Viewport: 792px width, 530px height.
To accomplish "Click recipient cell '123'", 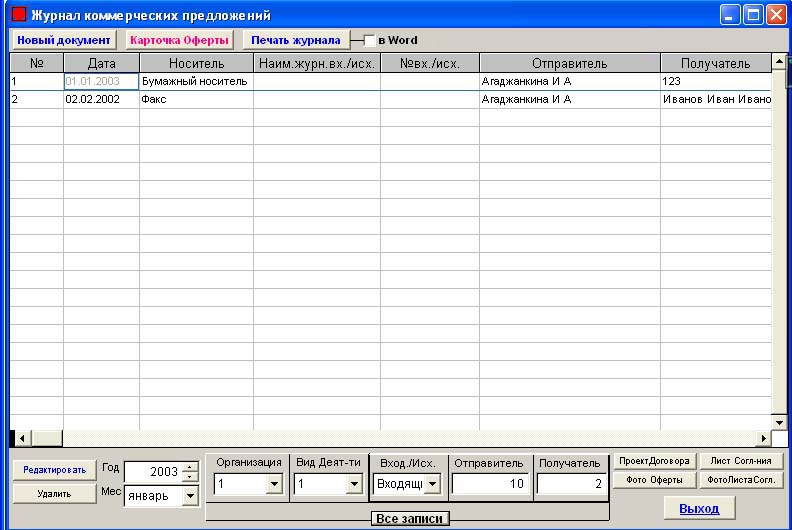I will (x=716, y=81).
